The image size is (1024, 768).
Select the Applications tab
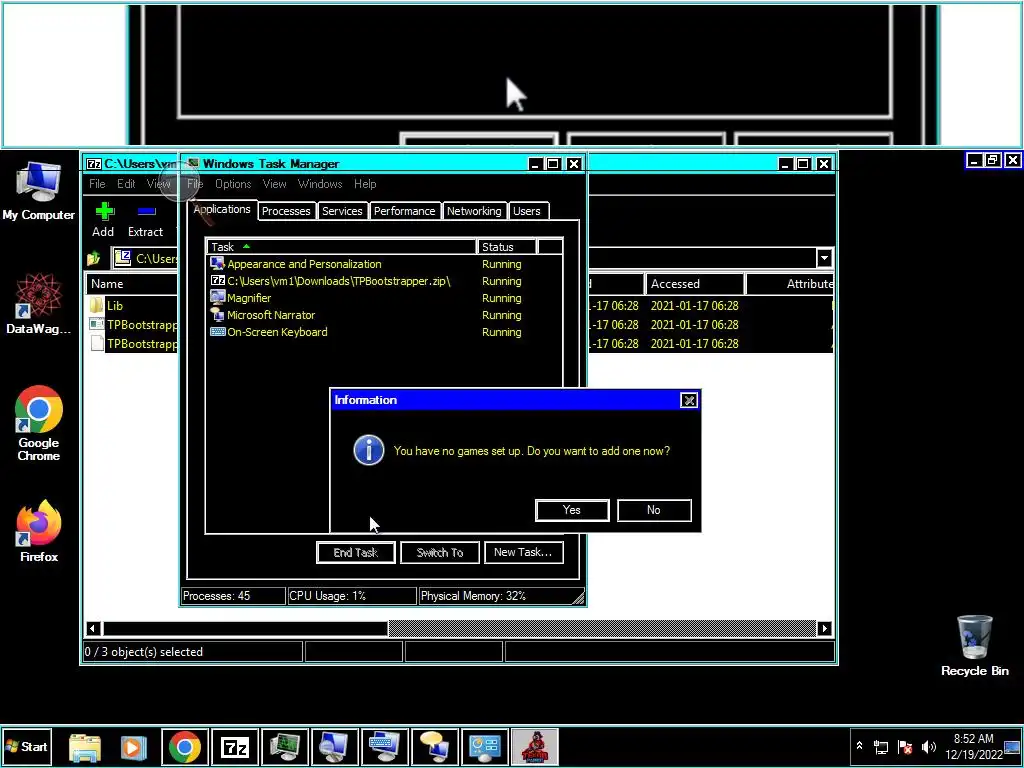(x=222, y=209)
